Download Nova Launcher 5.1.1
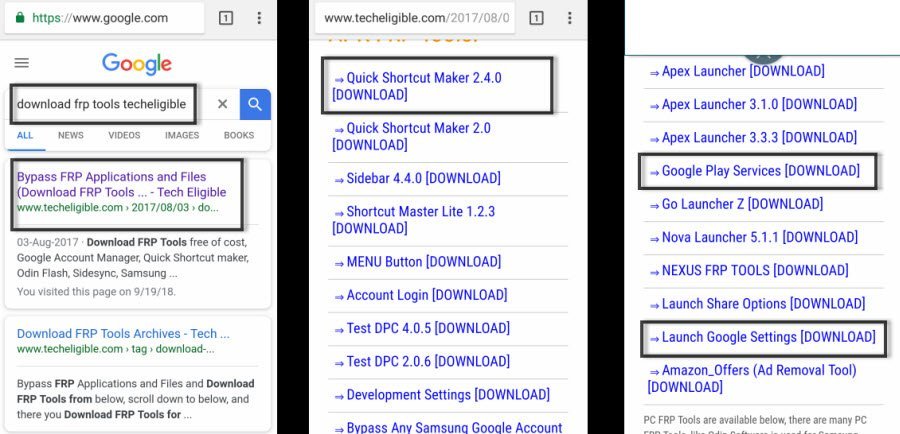The width and height of the screenshot is (900, 434). [754, 238]
